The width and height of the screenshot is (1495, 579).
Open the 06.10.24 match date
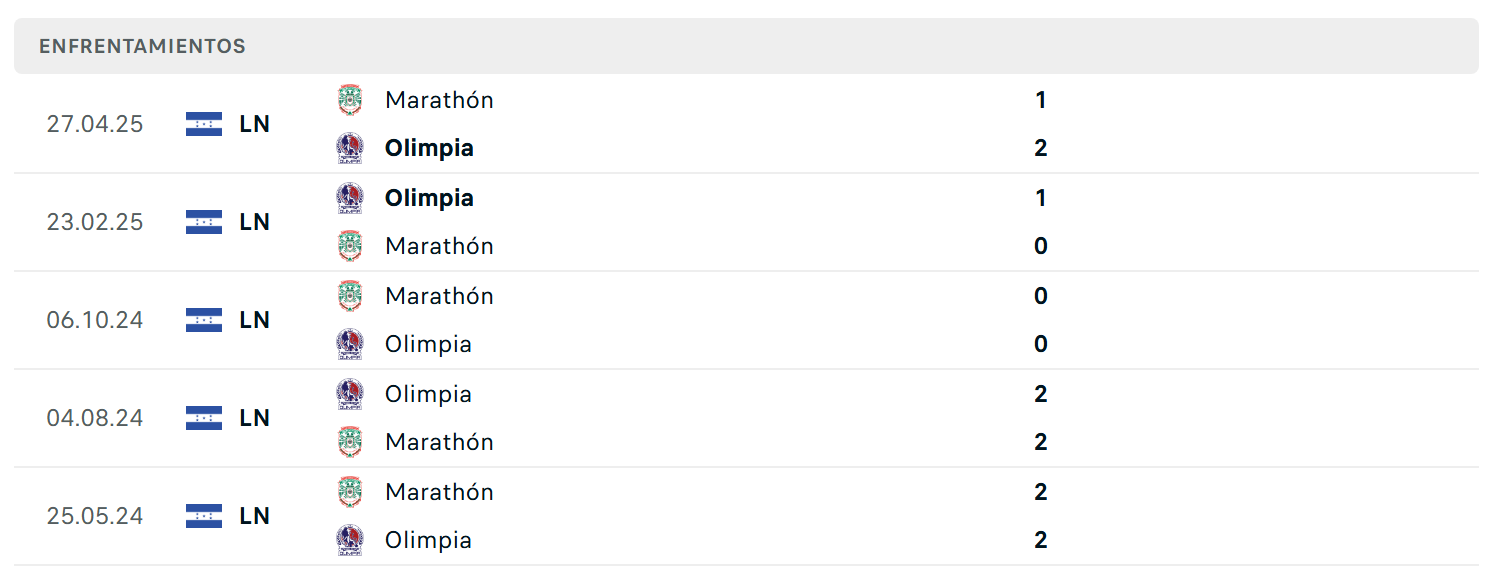tap(95, 320)
